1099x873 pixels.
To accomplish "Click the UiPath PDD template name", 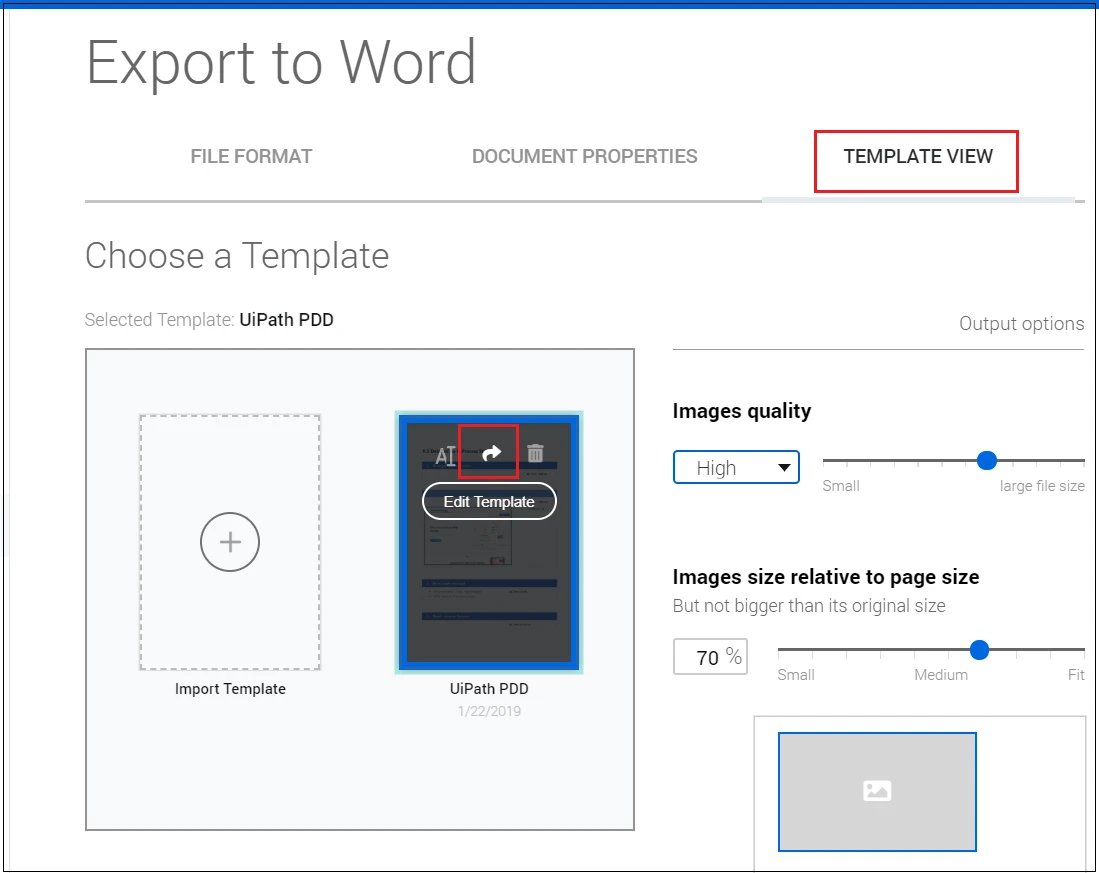I will (x=489, y=689).
